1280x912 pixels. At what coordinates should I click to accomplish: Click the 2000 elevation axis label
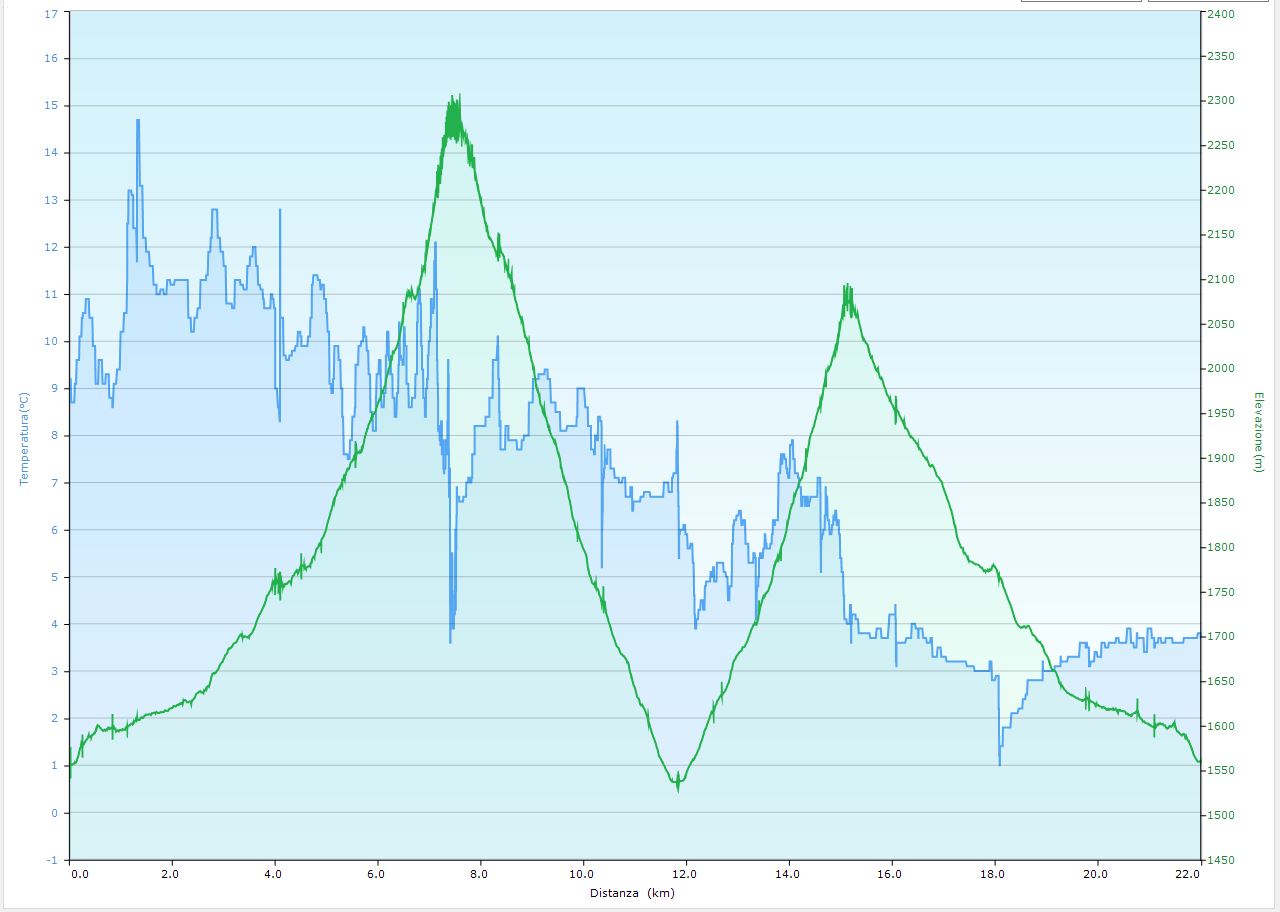(x=1220, y=368)
